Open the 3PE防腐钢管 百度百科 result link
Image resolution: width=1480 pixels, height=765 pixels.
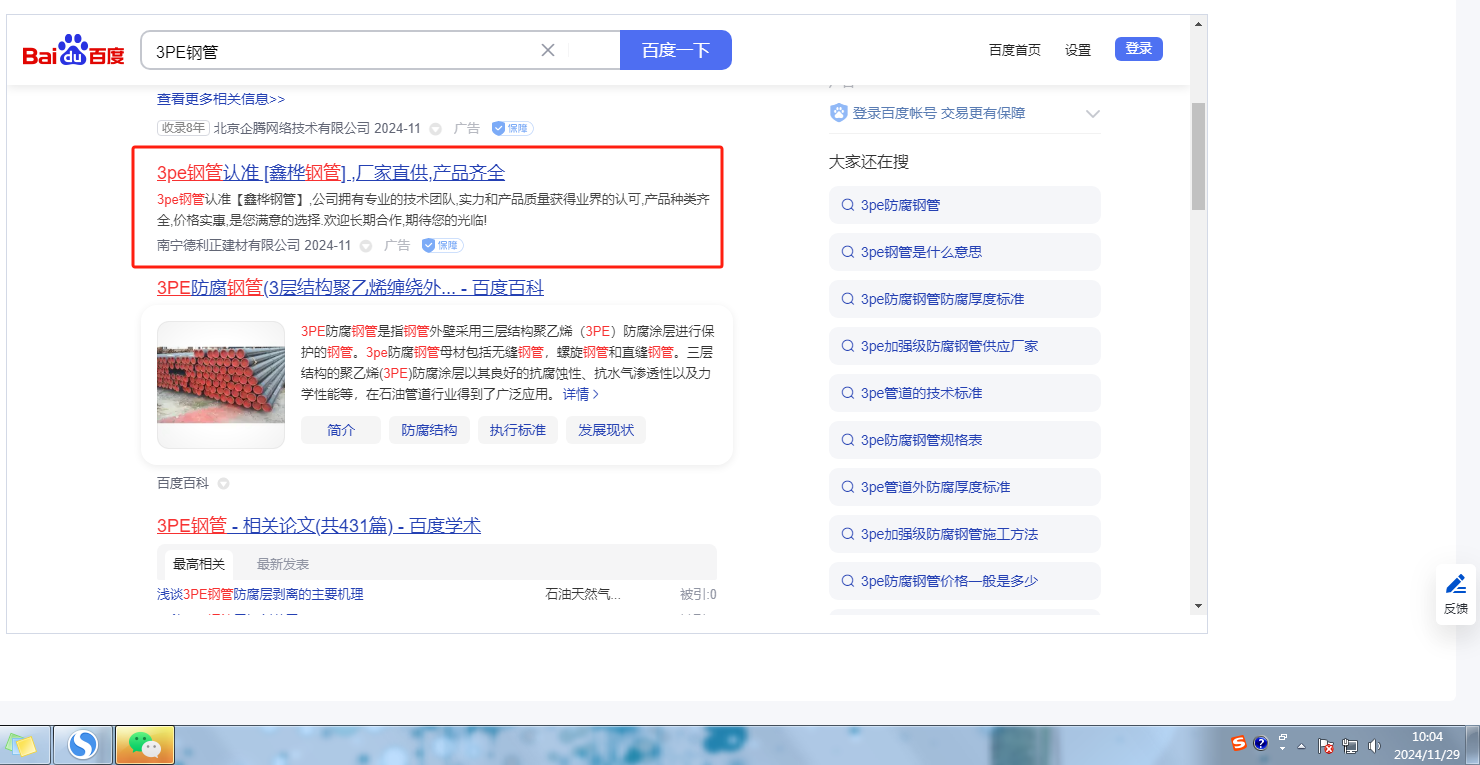350,288
